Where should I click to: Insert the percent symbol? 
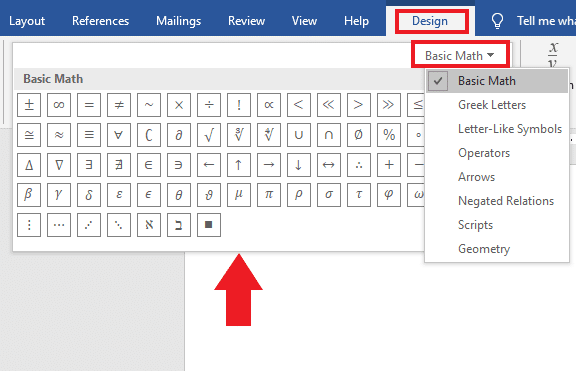[x=389, y=135]
